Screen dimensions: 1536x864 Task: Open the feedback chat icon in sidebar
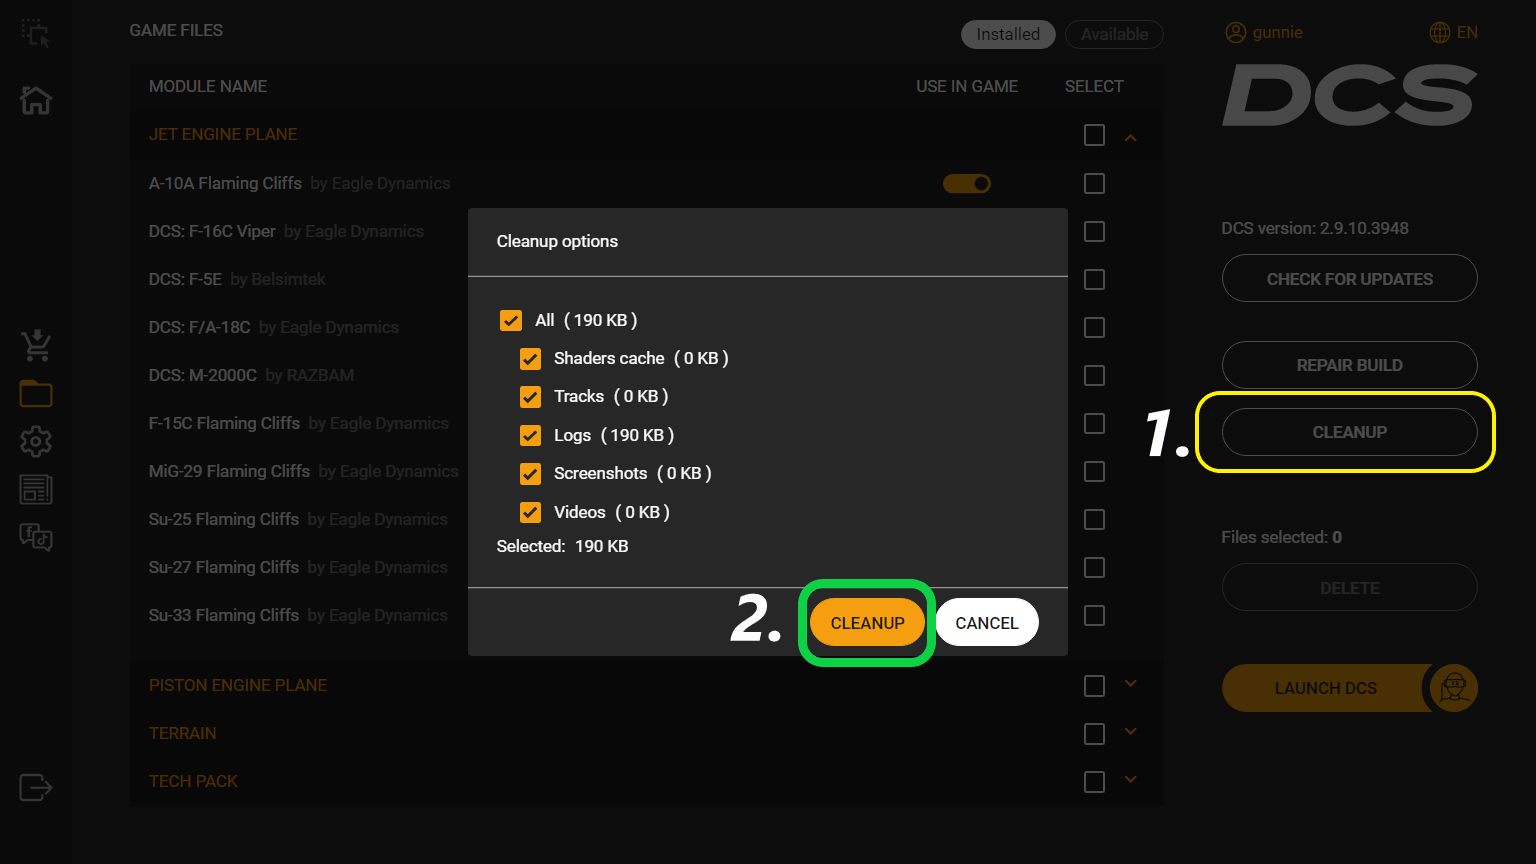click(x=35, y=537)
